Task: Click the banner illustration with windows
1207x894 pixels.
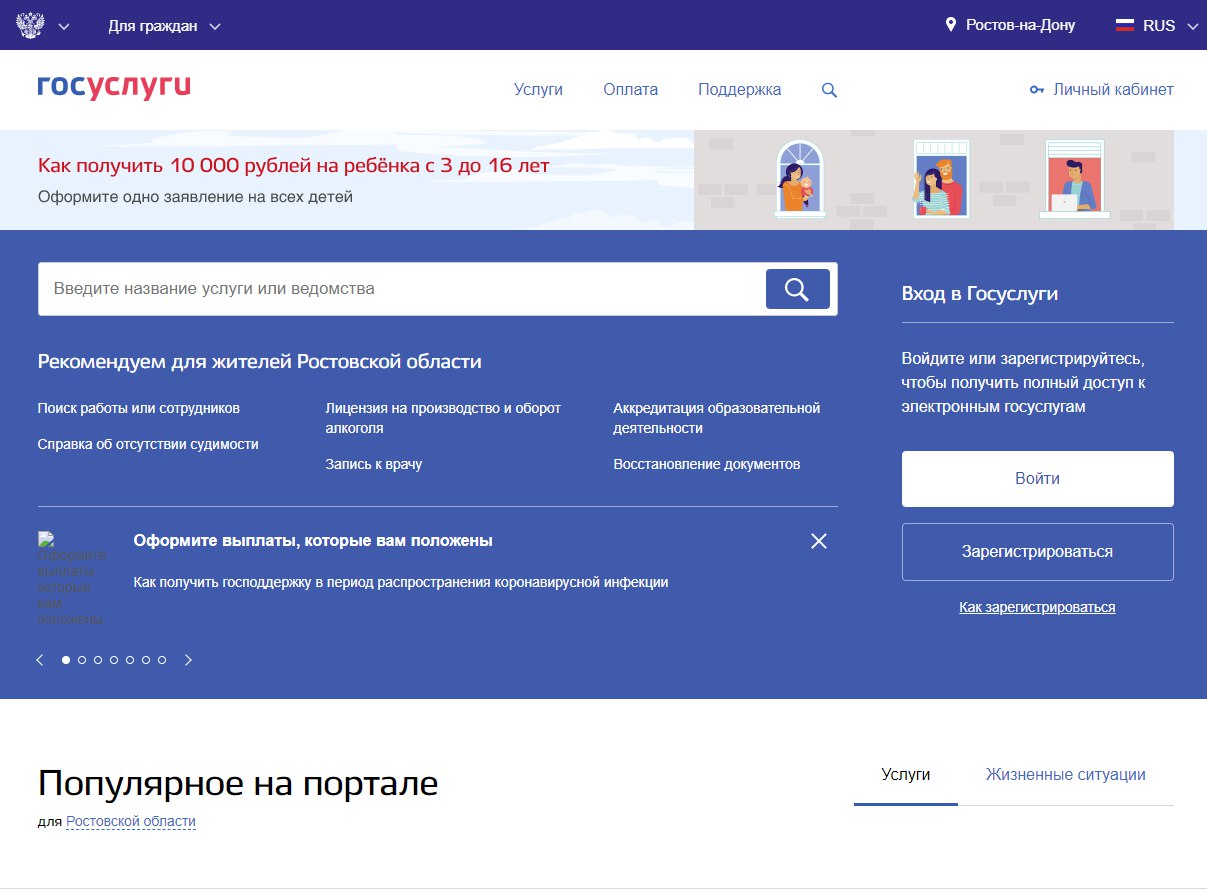Action: point(934,180)
